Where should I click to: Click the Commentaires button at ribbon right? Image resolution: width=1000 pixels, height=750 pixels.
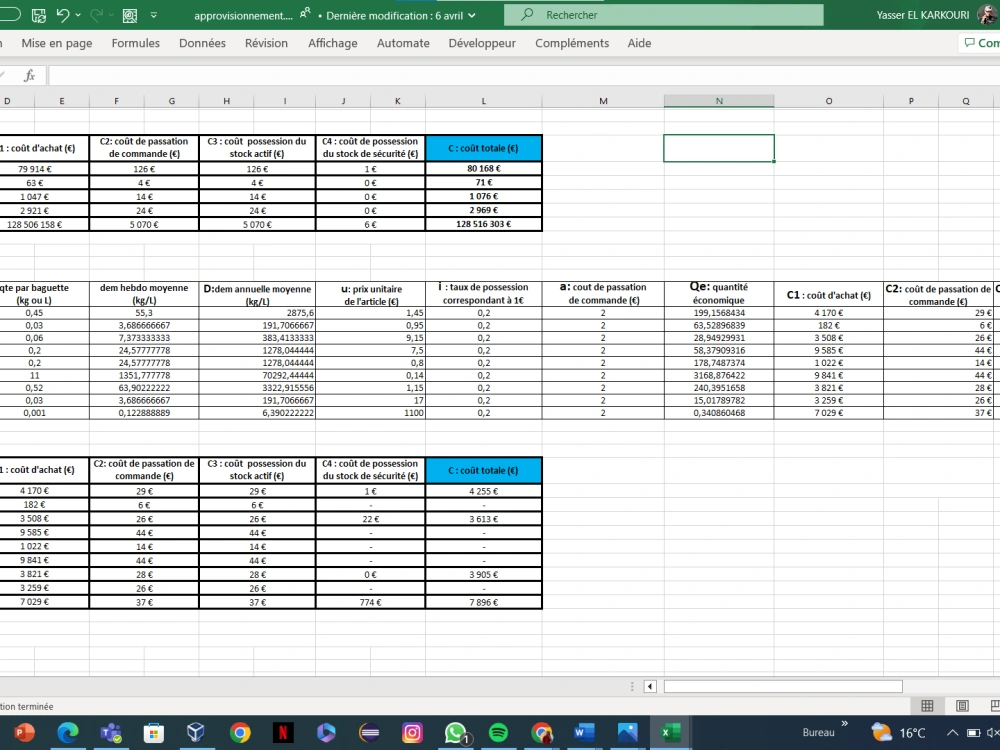point(981,43)
